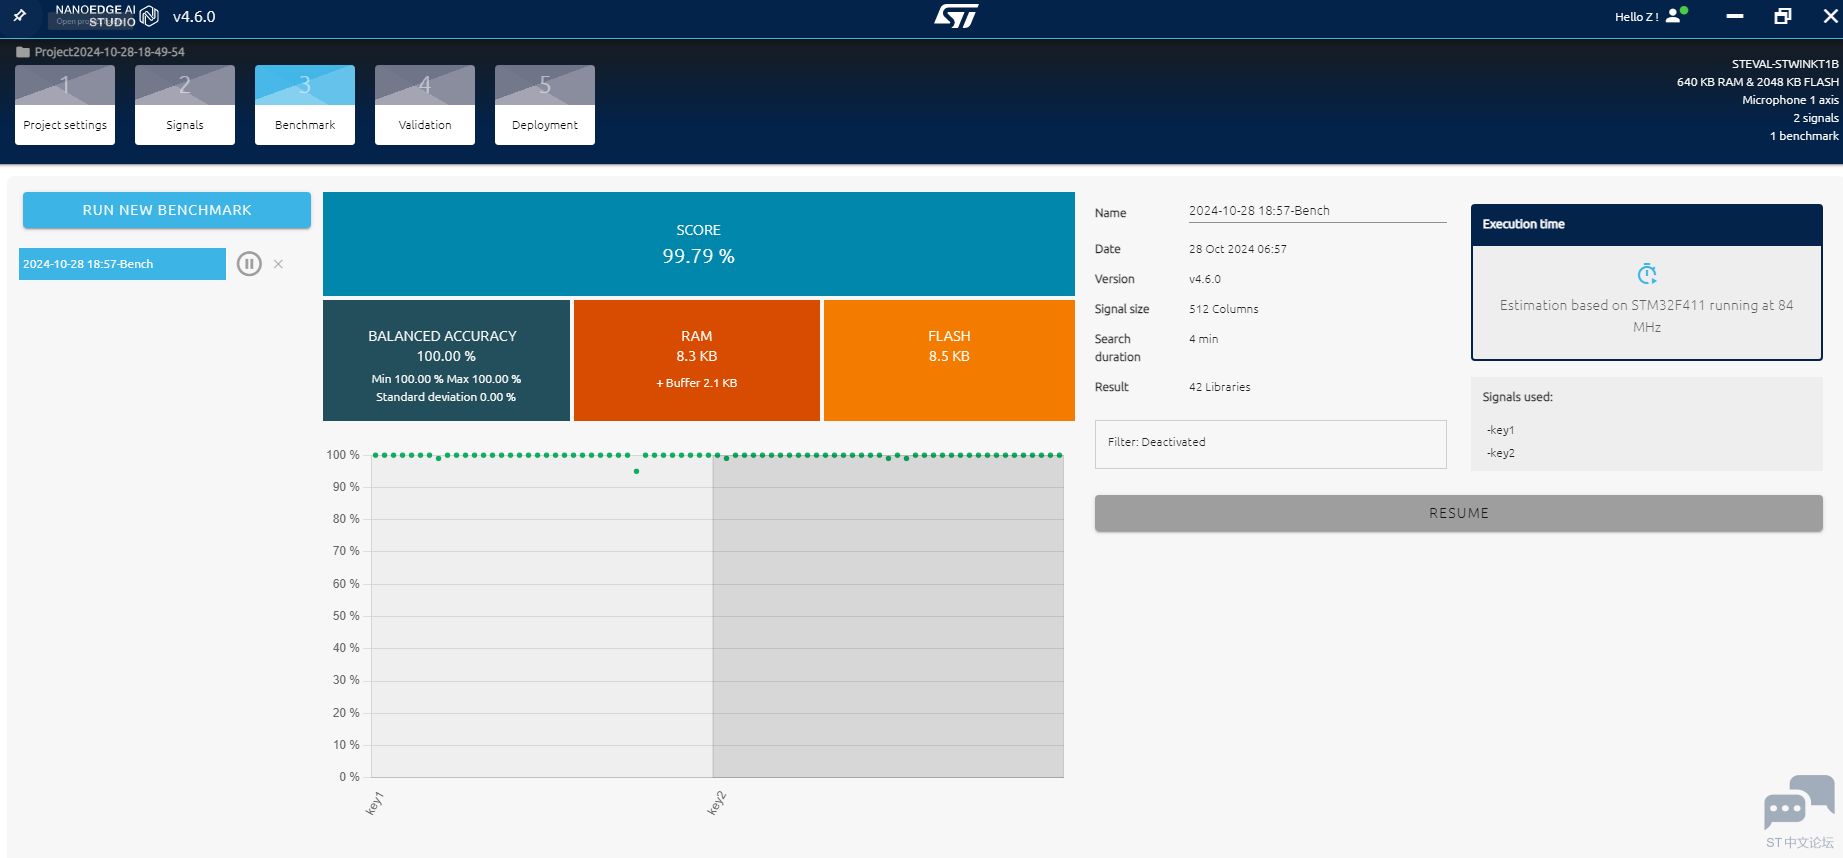Viewport: 1843px width, 858px height.
Task: Click project name Project2024-10-28-18-49-54
Action: 110,52
